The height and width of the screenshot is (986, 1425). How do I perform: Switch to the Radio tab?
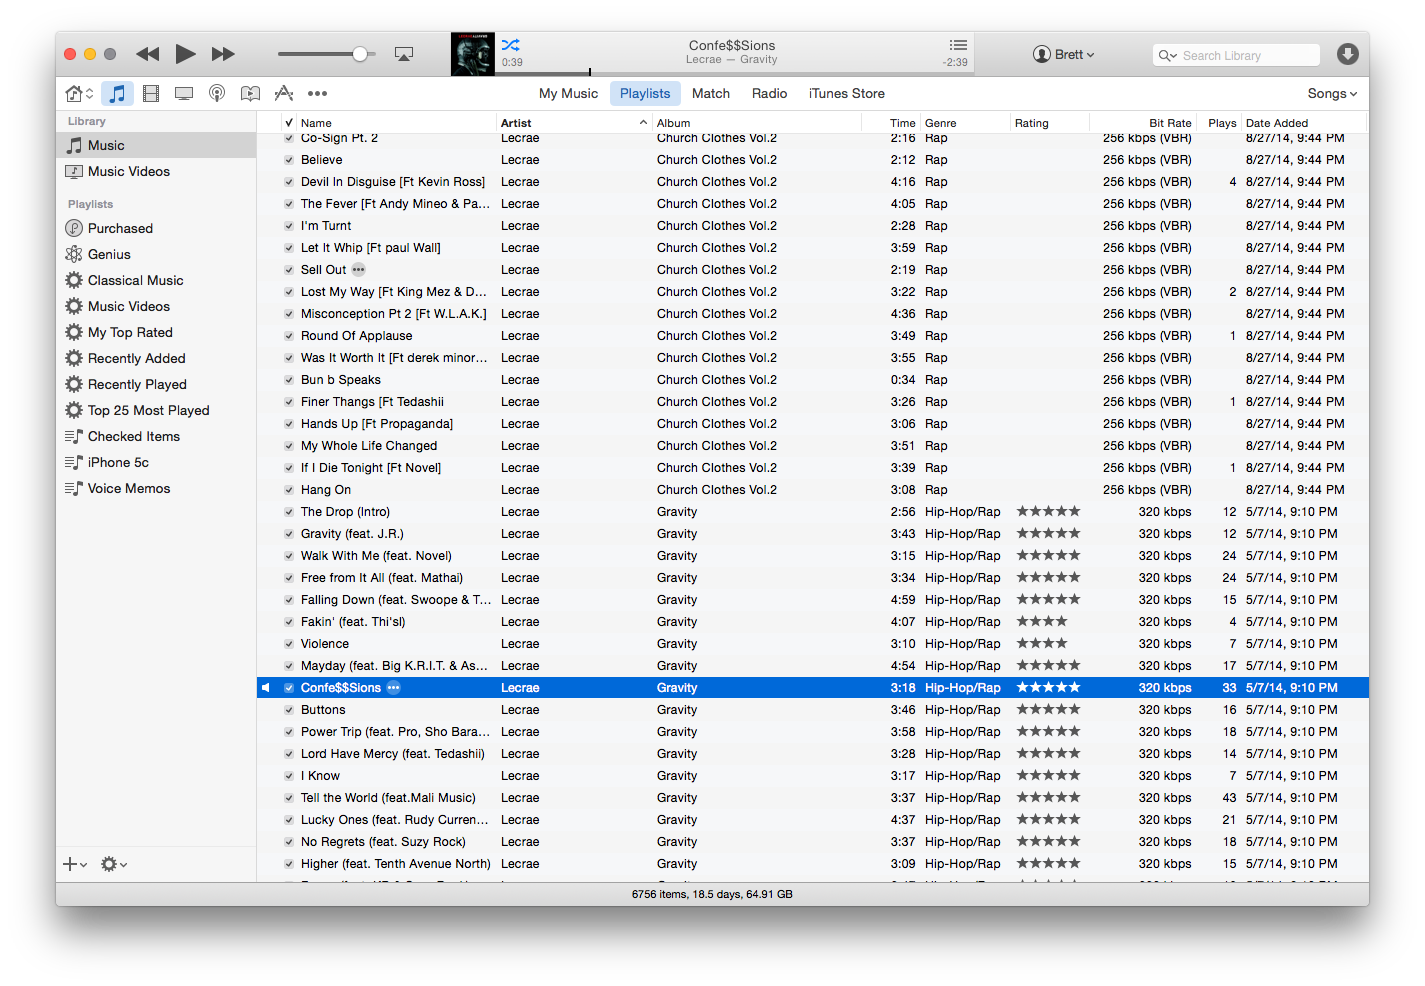tap(769, 93)
